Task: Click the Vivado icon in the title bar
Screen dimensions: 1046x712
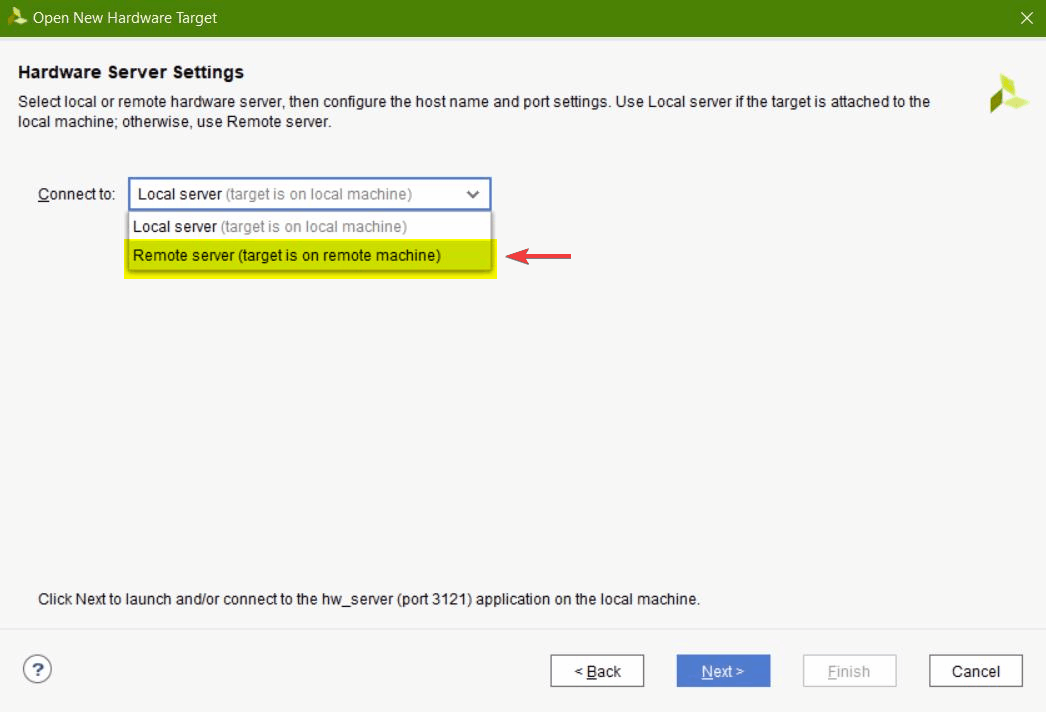Action: (17, 17)
